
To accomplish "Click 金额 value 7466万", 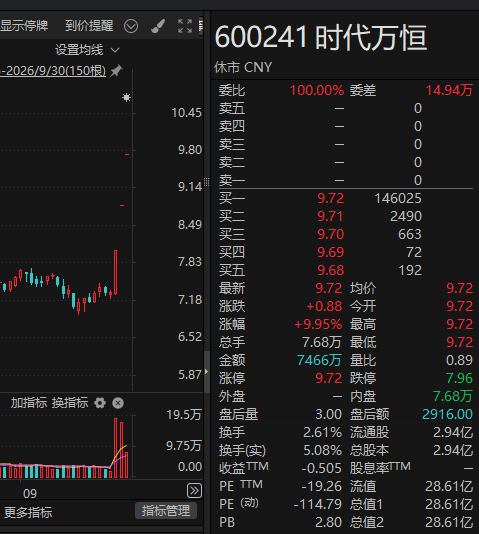I will pyautogui.click(x=319, y=361).
